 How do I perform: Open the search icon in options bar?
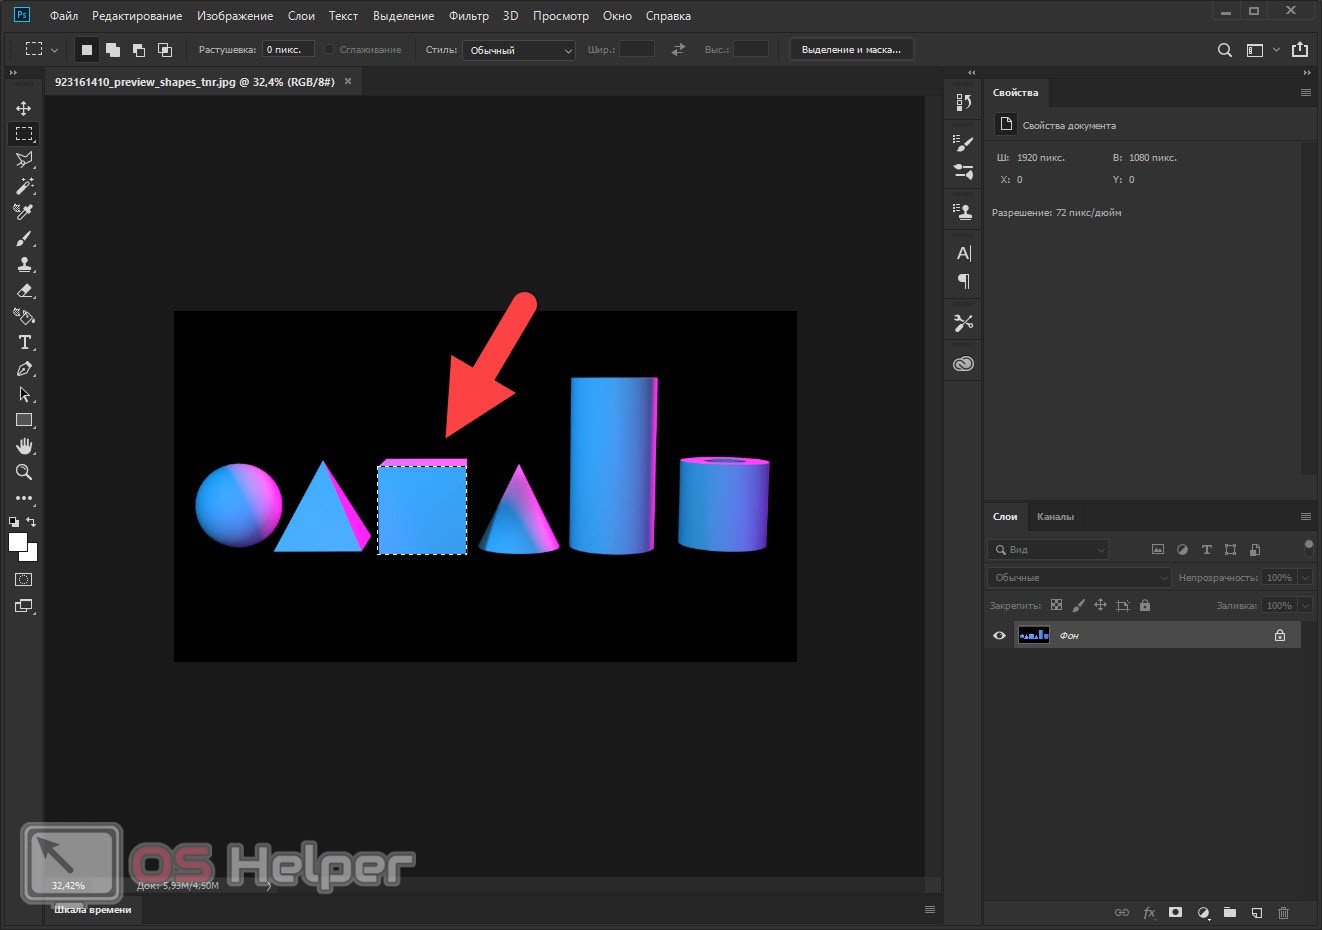[1224, 50]
